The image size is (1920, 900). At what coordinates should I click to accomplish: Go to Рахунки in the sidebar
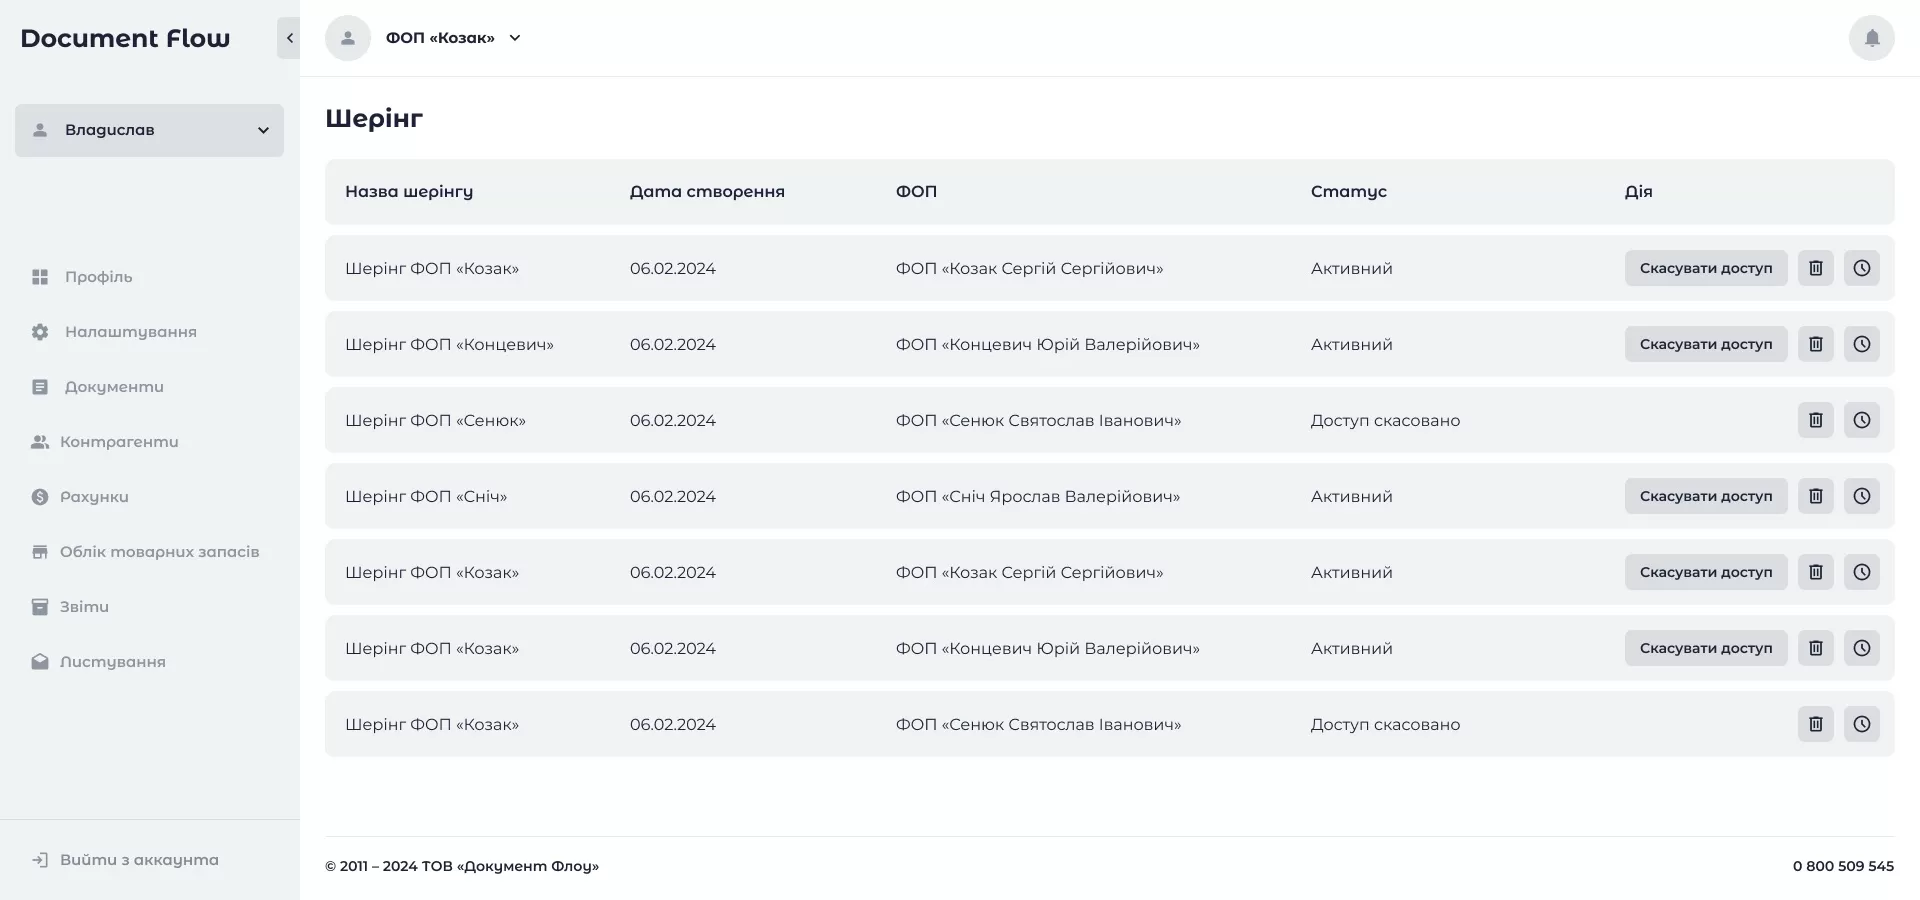click(x=94, y=497)
